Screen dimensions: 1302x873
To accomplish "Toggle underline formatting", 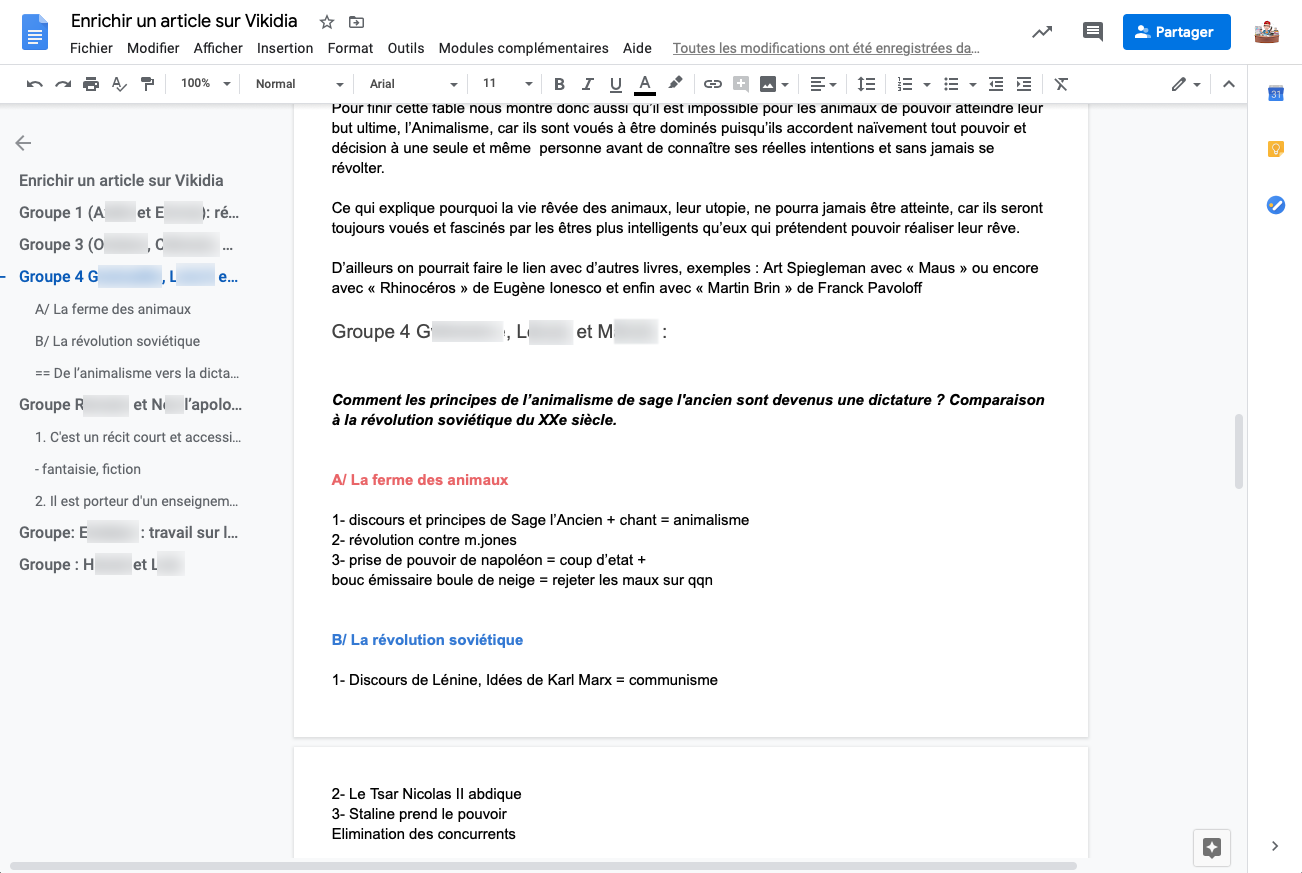I will pyautogui.click(x=616, y=84).
